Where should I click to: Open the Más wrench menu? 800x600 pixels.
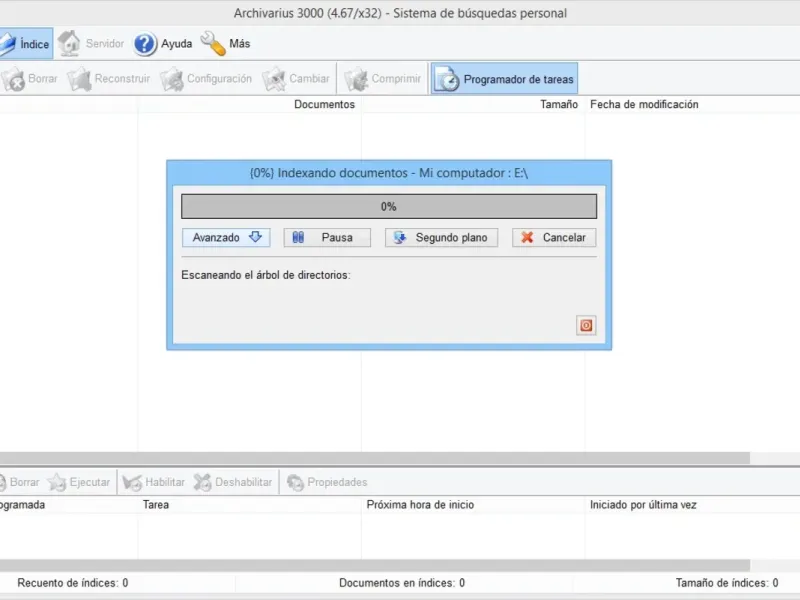[x=226, y=43]
